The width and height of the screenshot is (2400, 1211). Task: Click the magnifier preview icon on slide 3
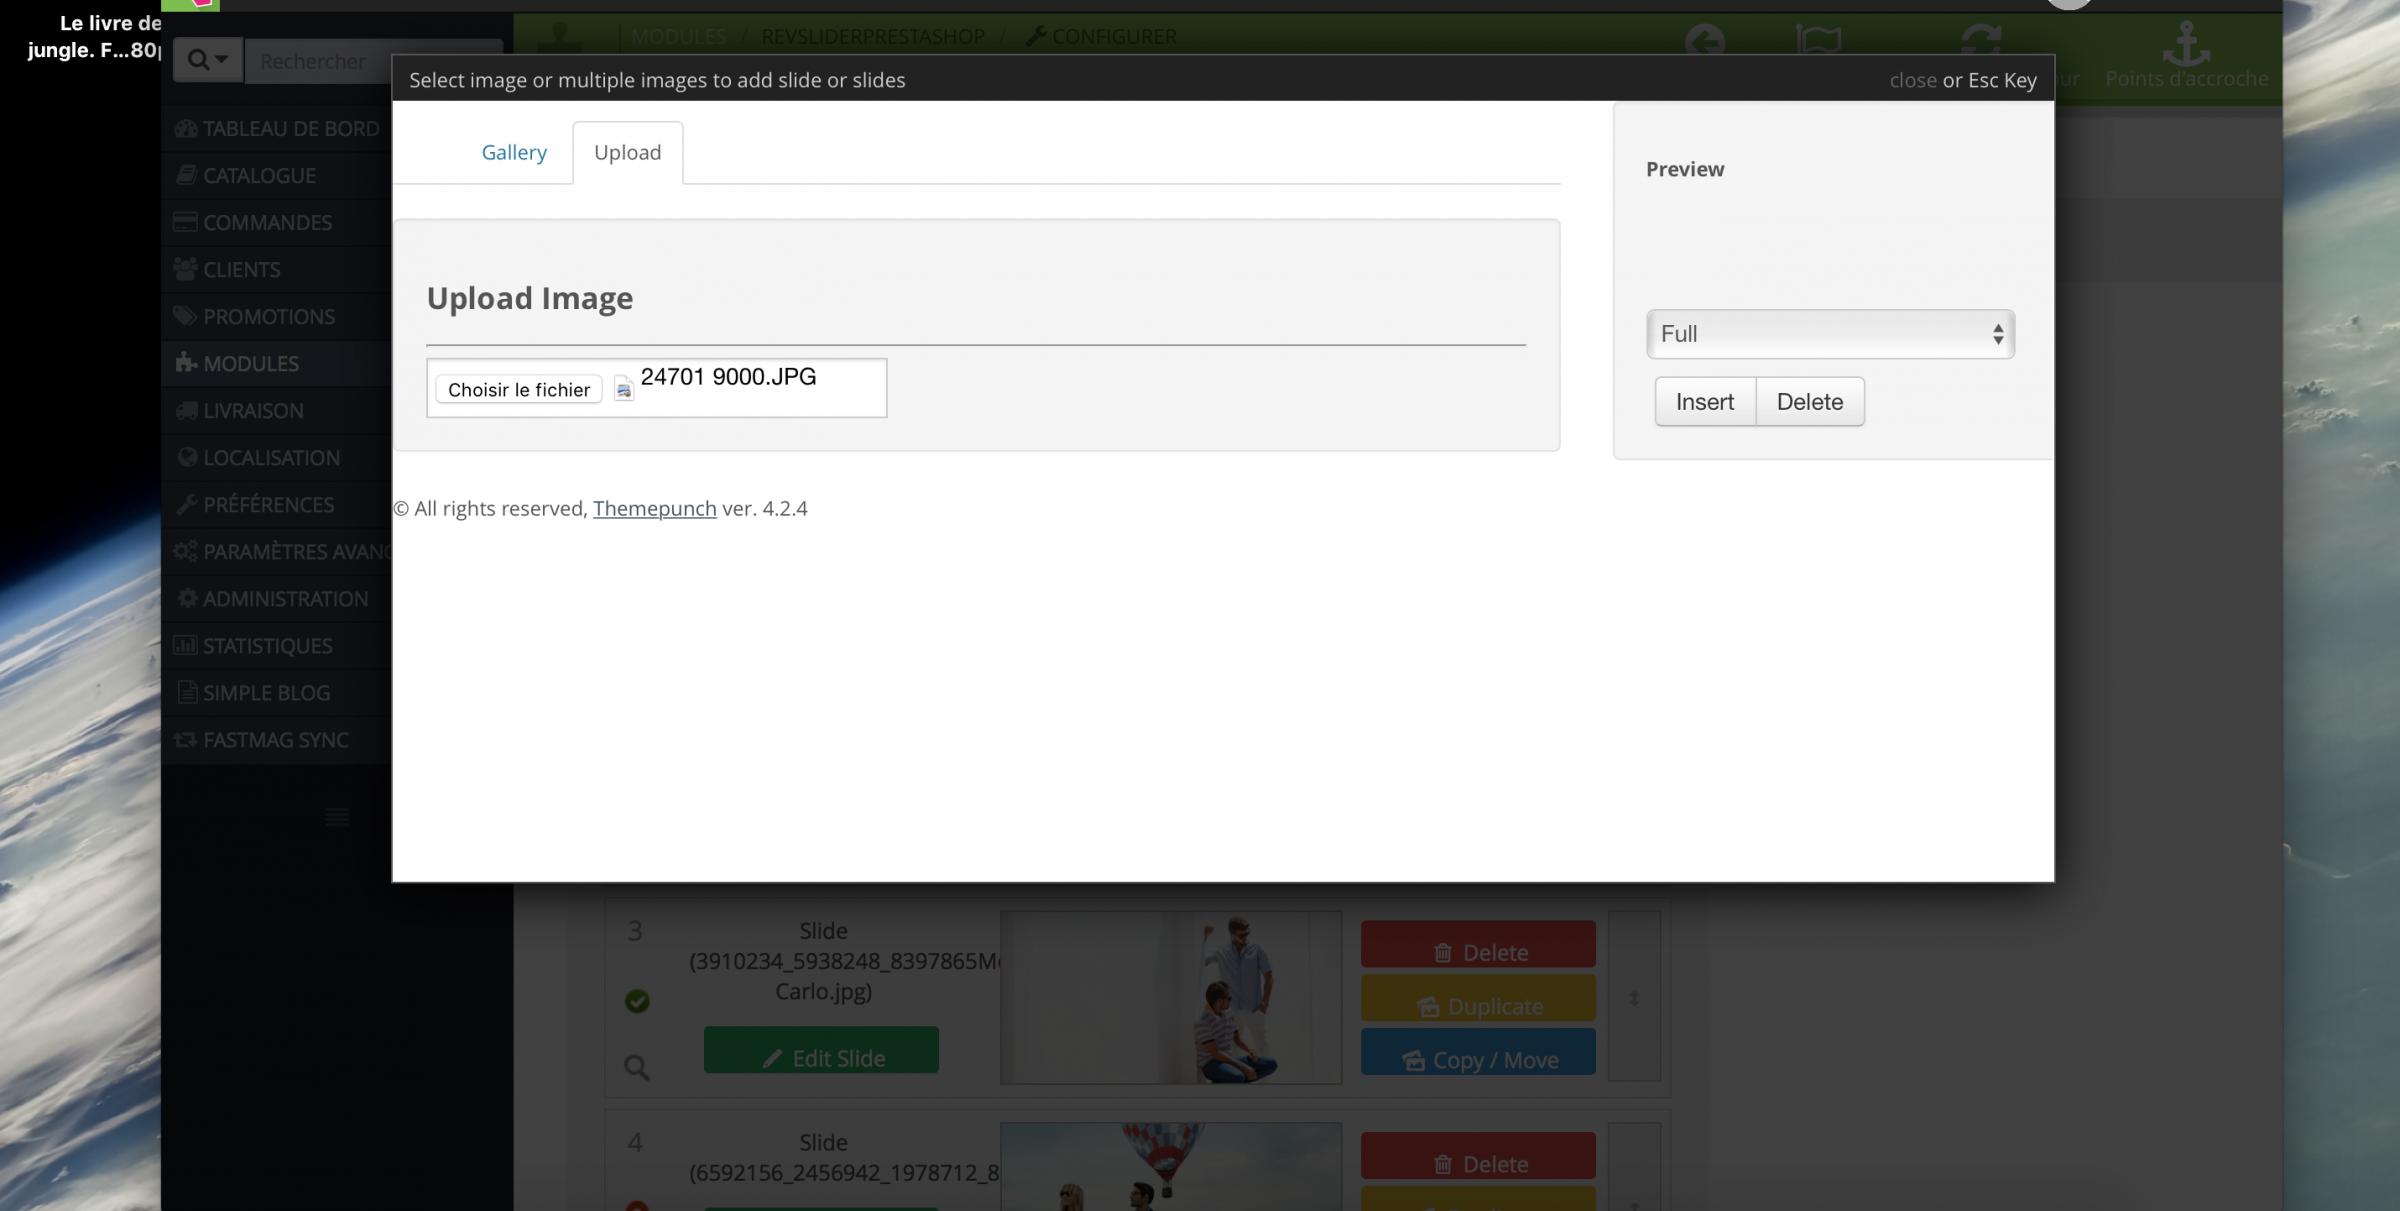636,1067
